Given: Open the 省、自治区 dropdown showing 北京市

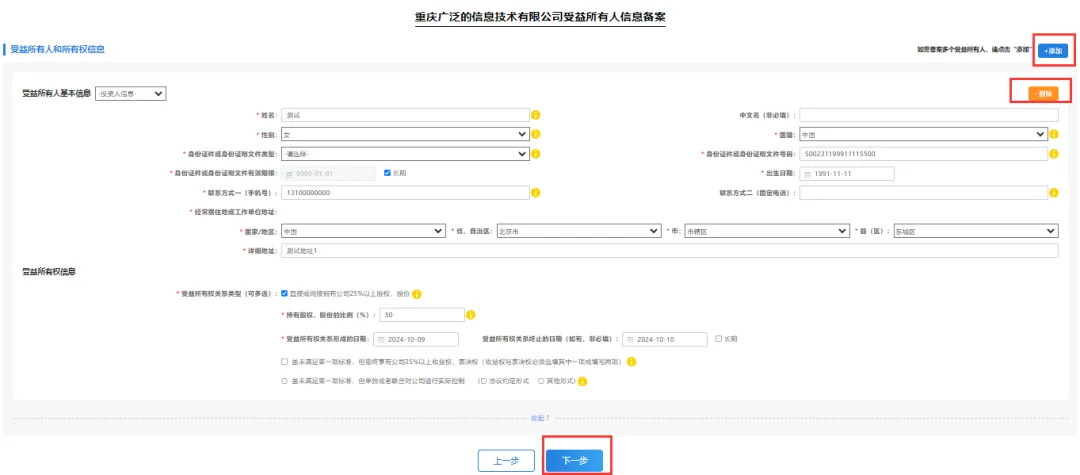Looking at the screenshot, I should pos(577,231).
